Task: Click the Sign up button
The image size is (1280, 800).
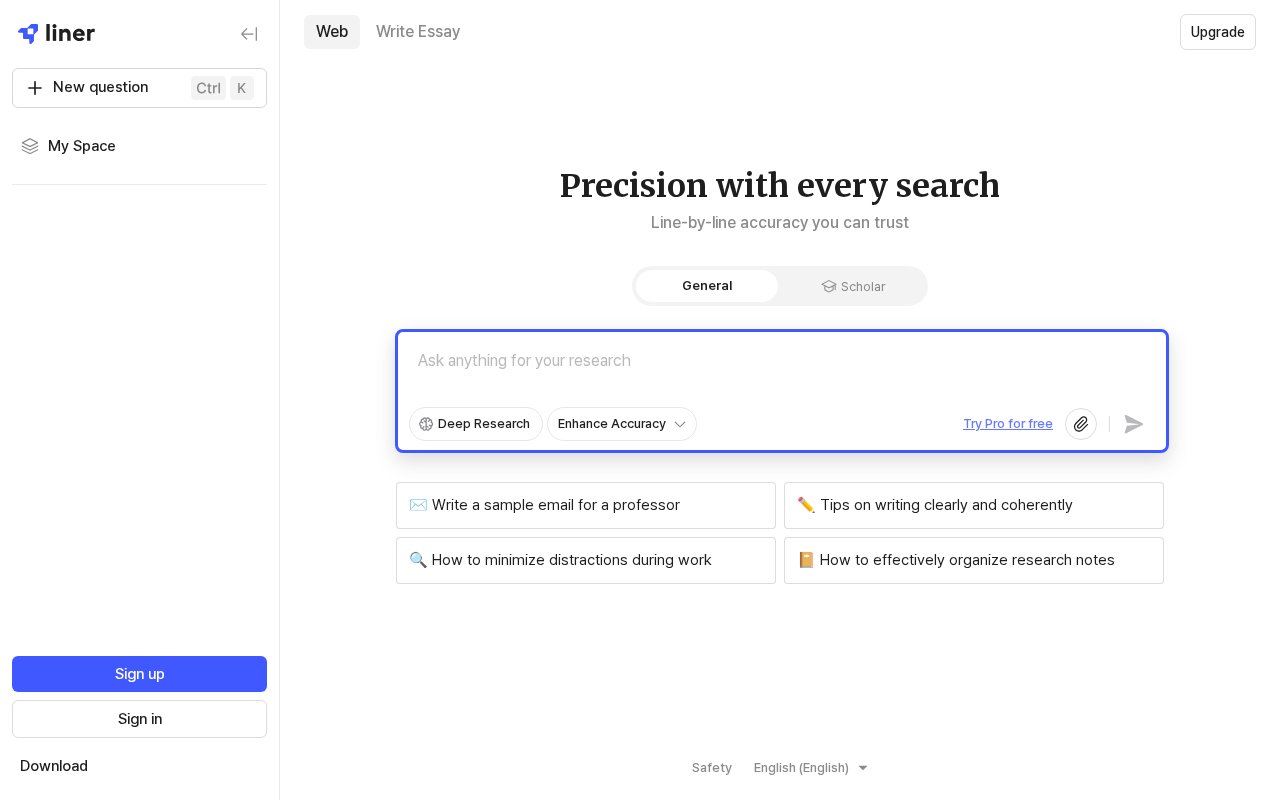Action: point(139,674)
